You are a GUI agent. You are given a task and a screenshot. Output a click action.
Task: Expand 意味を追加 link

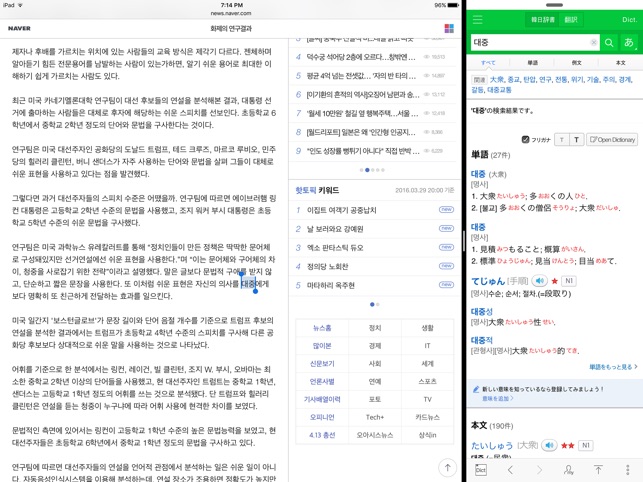[498, 398]
